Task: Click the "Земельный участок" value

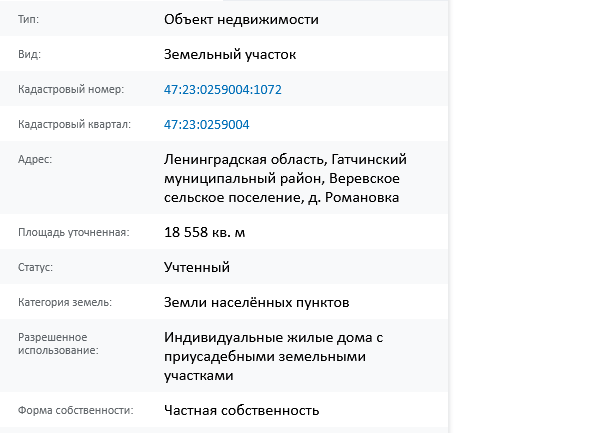Action: point(230,54)
